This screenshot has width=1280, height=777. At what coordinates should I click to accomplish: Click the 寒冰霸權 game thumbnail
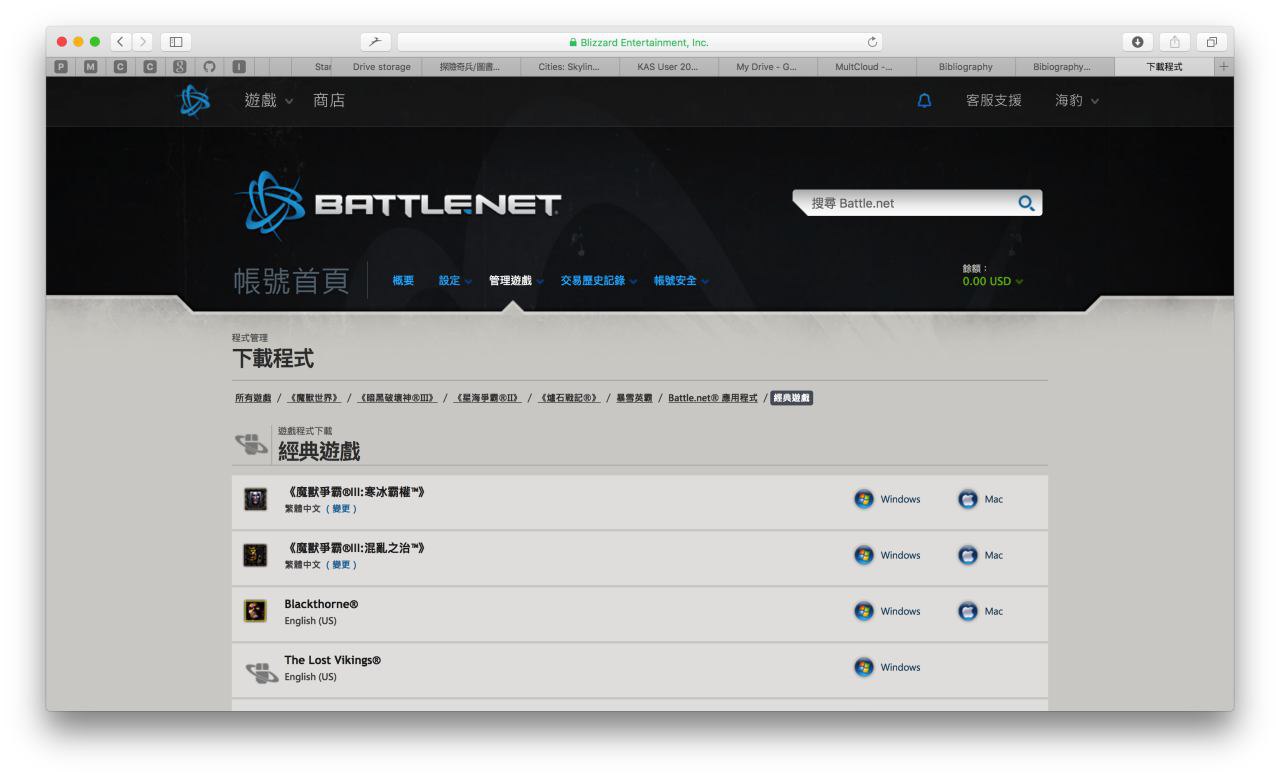(256, 499)
